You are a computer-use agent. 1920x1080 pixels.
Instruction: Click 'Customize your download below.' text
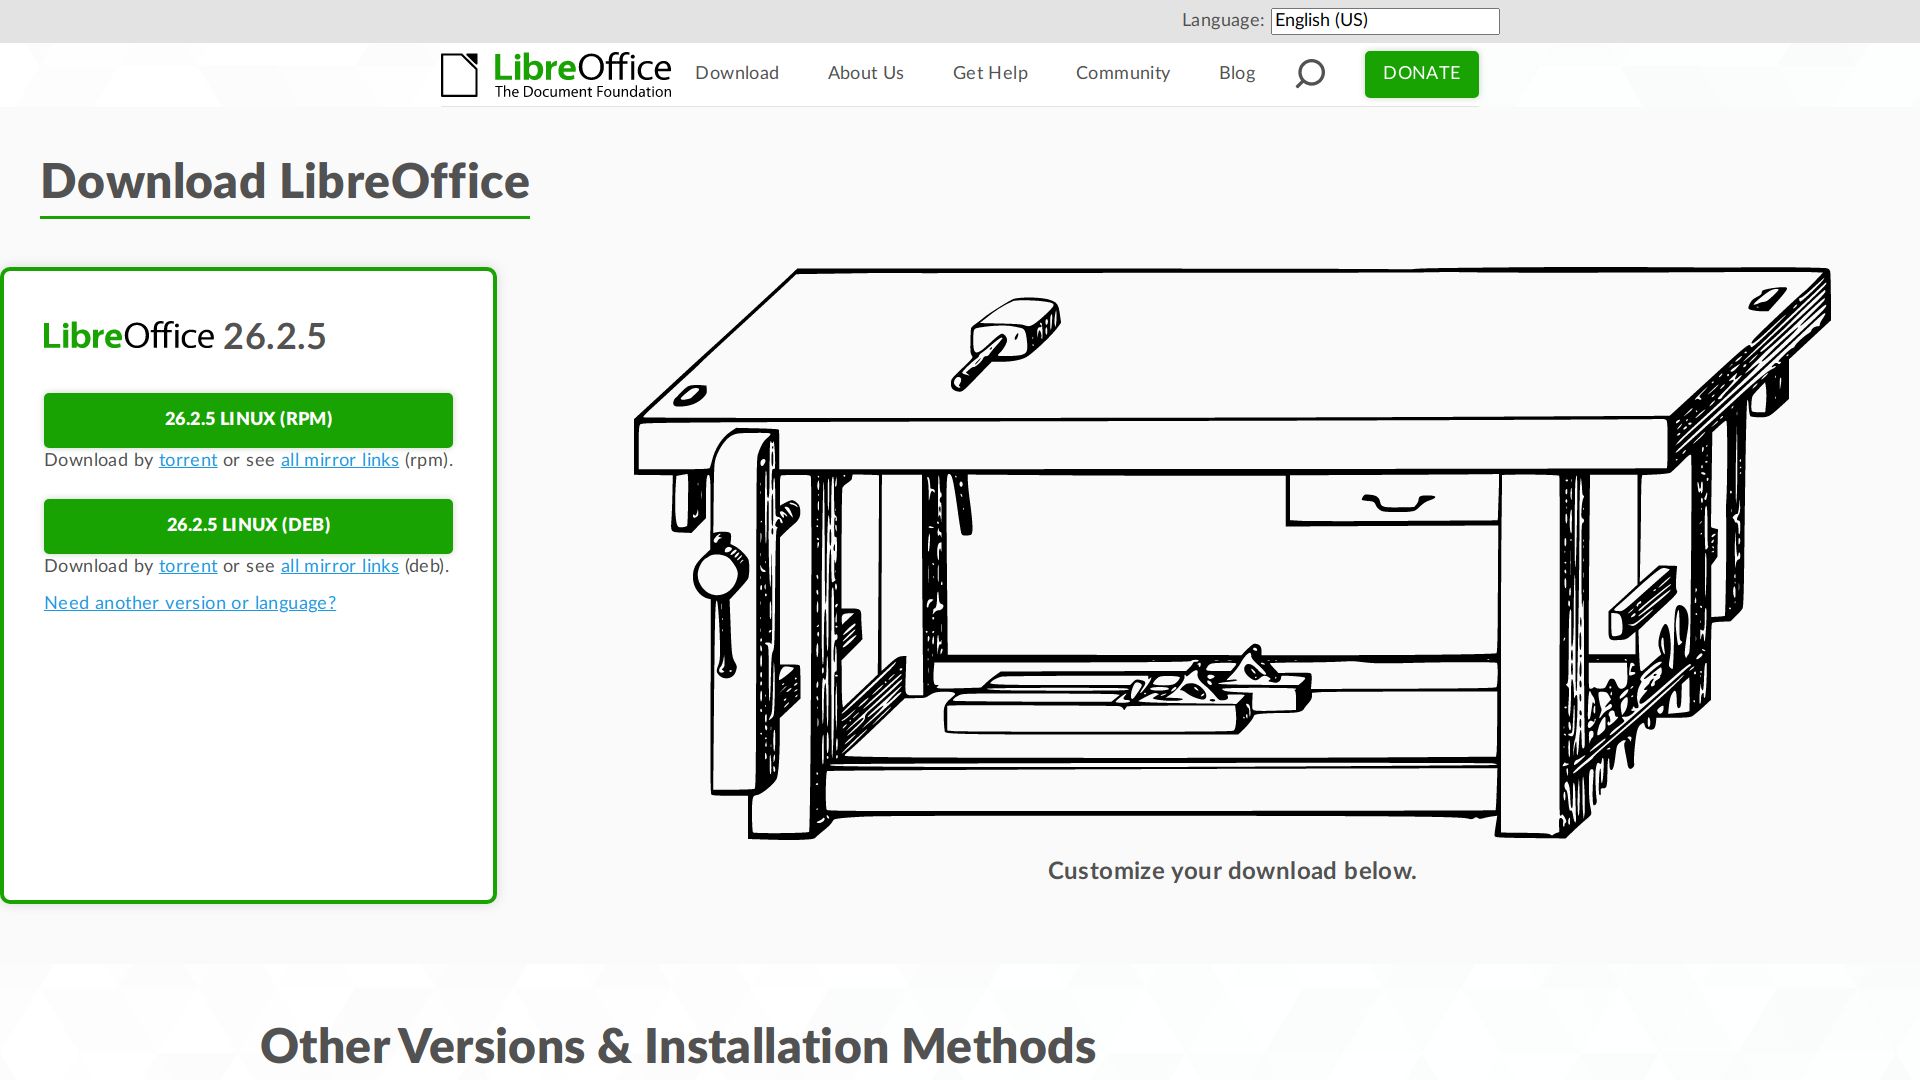pos(1232,871)
